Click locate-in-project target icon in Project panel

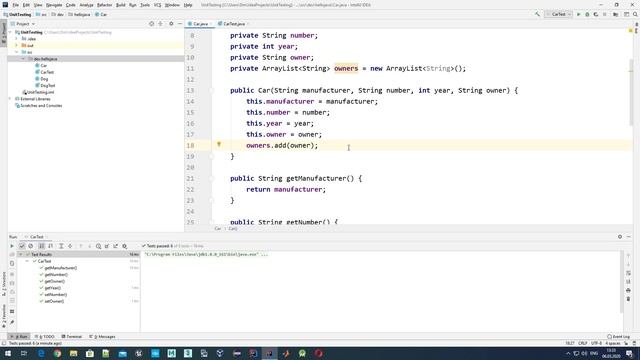[151, 24]
